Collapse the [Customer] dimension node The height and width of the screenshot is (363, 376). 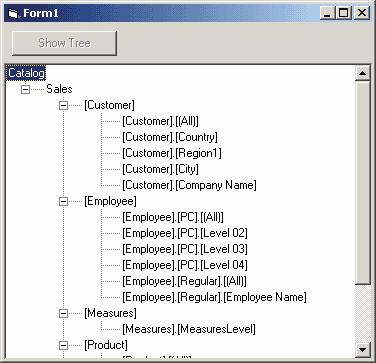point(63,105)
